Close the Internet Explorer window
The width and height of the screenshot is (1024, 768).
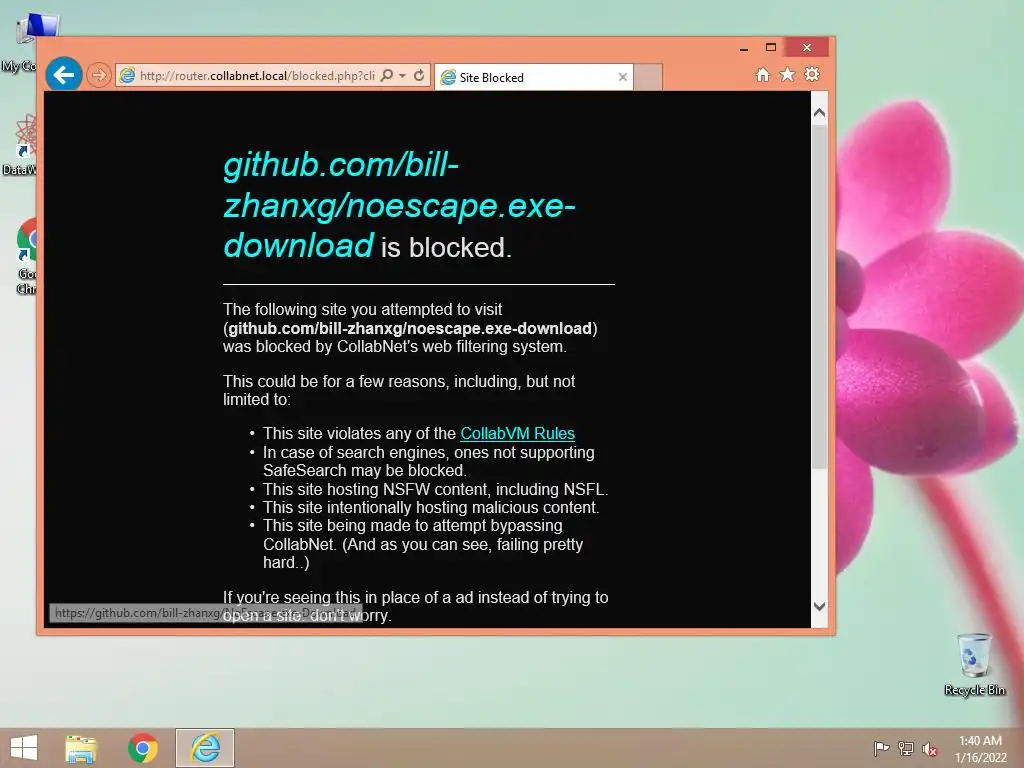coord(807,48)
